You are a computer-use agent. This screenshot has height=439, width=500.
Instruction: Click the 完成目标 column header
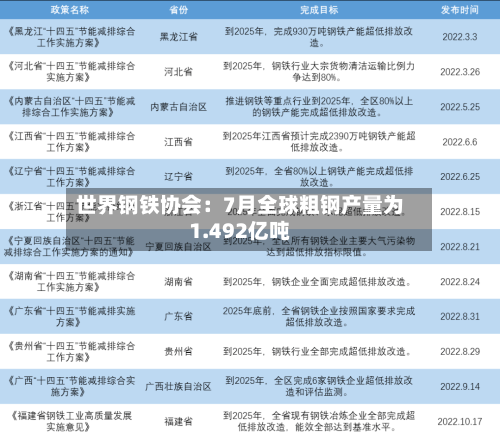tap(319, 10)
